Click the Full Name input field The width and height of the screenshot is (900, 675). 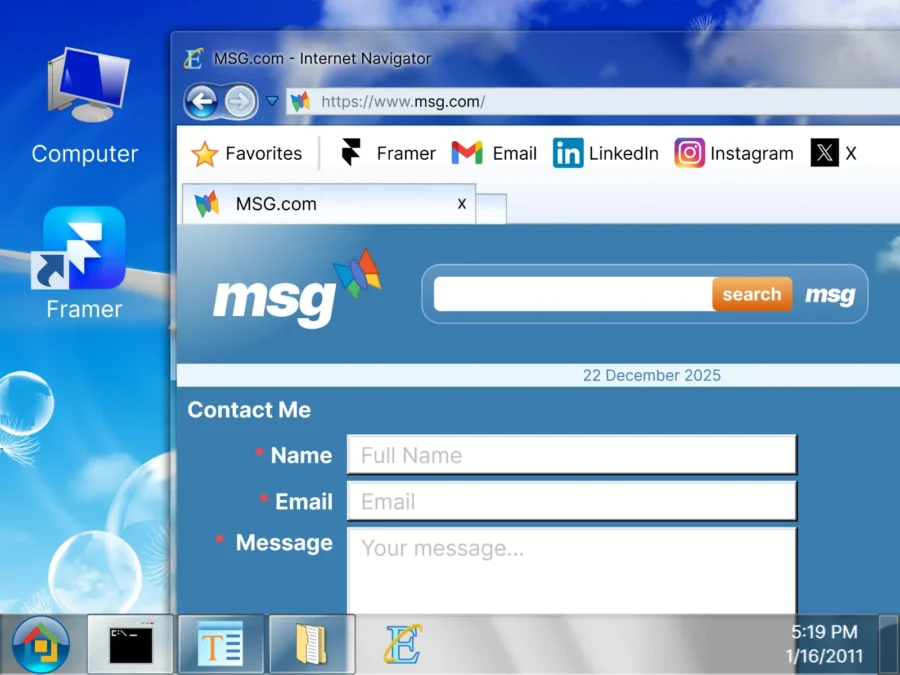572,455
